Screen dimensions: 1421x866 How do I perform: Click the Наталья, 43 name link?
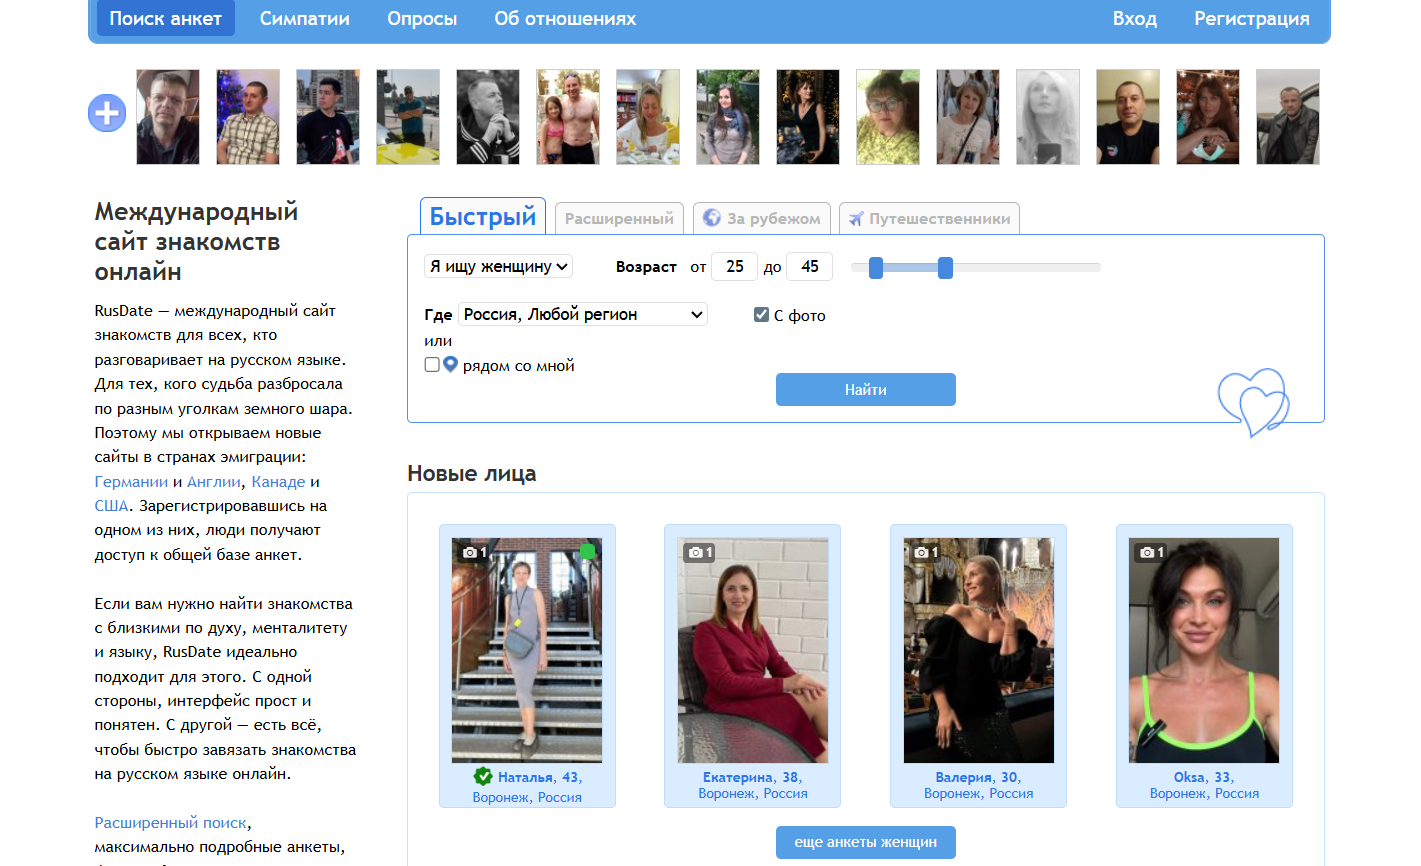coord(540,777)
